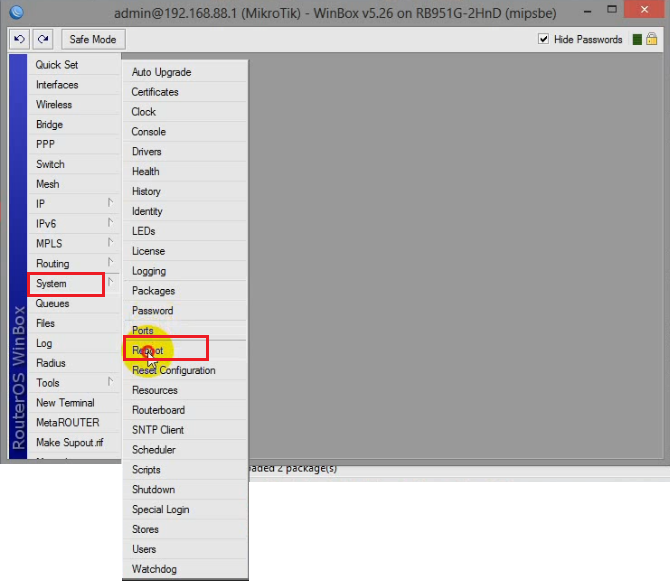Open MetaROUTER menu
Viewport: 670px width, 581px height.
[73, 423]
